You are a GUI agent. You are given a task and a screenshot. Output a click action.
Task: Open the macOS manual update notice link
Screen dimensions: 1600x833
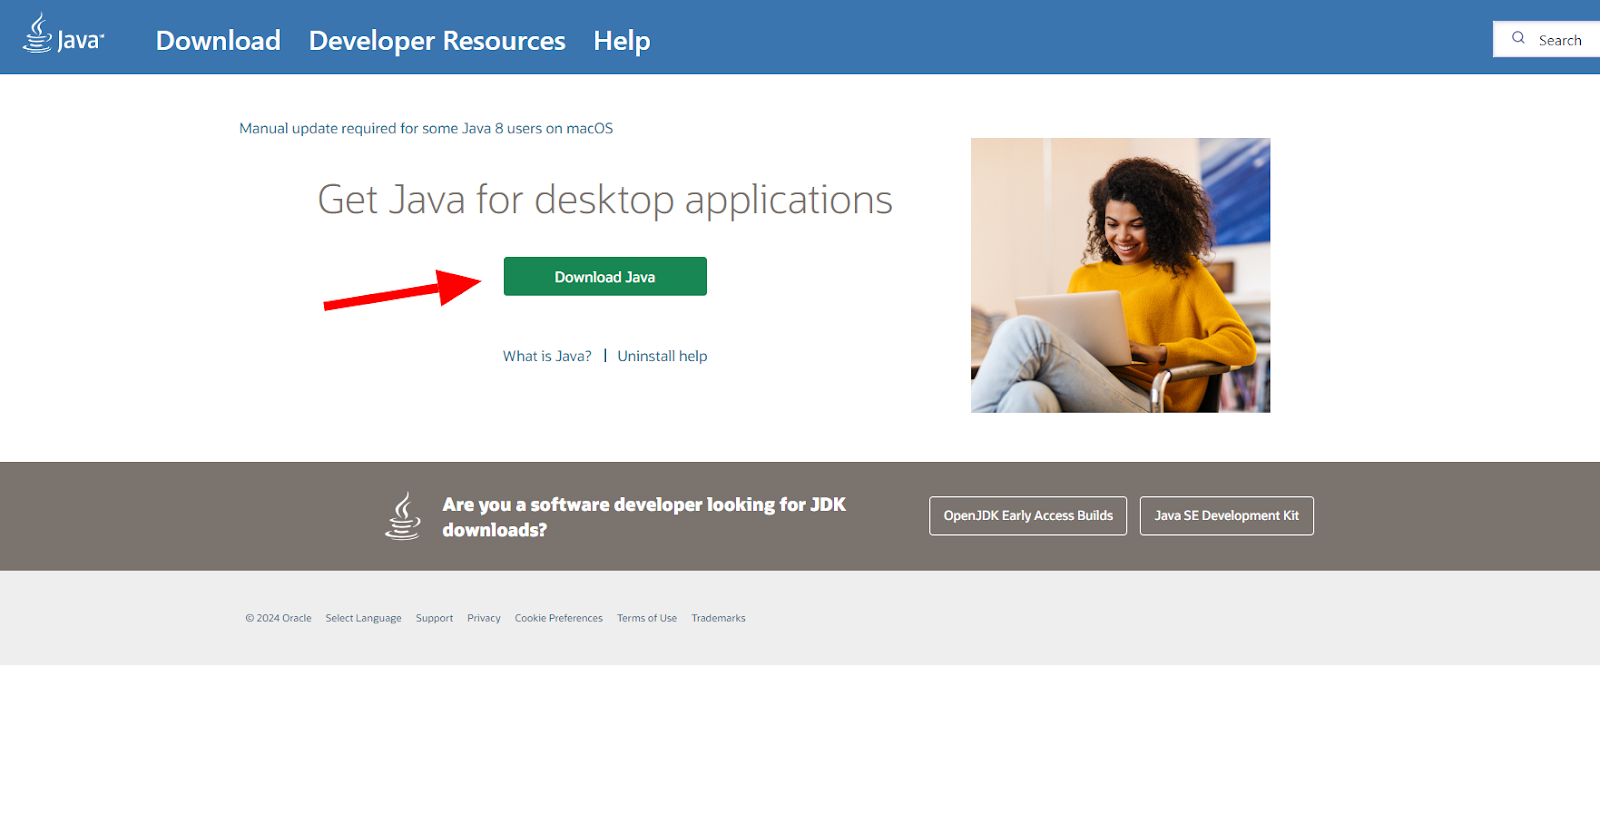point(426,128)
